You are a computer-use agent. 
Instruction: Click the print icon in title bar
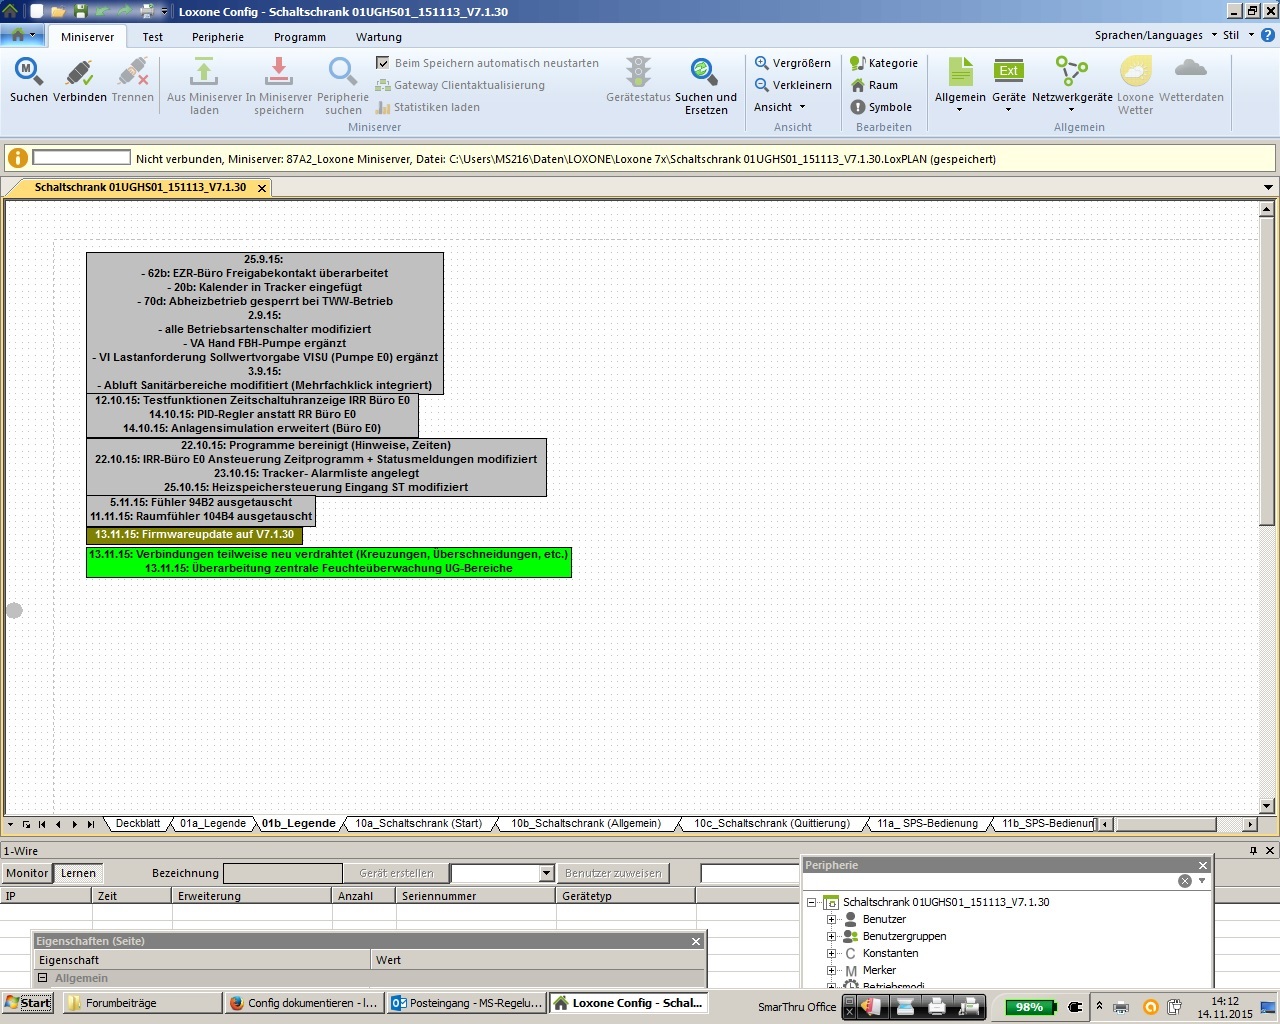(147, 11)
